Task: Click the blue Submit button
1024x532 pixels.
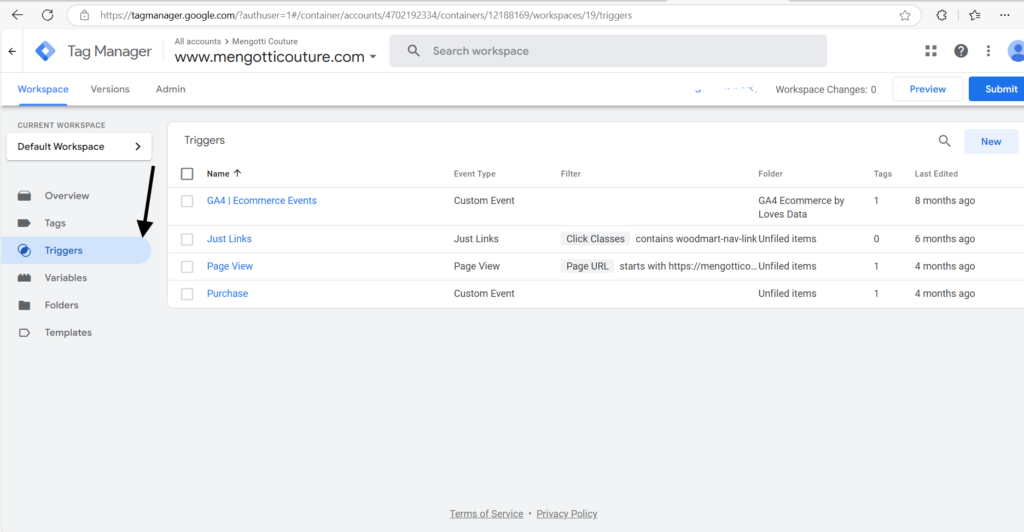Action: pyautogui.click(x=997, y=89)
